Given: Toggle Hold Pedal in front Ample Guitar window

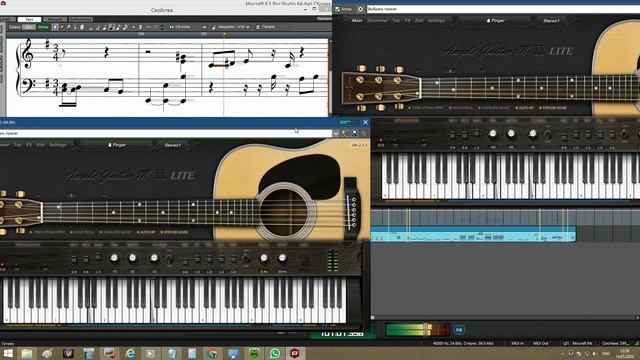Looking at the screenshot, I should click(x=82, y=232).
